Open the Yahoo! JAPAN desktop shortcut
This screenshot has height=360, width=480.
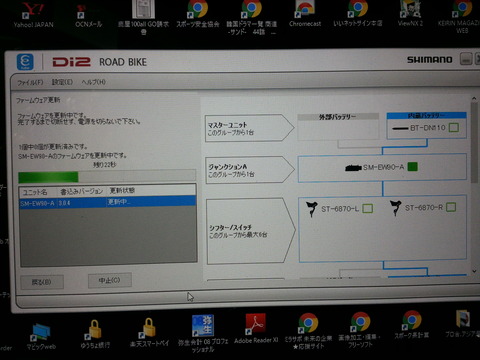[33, 13]
